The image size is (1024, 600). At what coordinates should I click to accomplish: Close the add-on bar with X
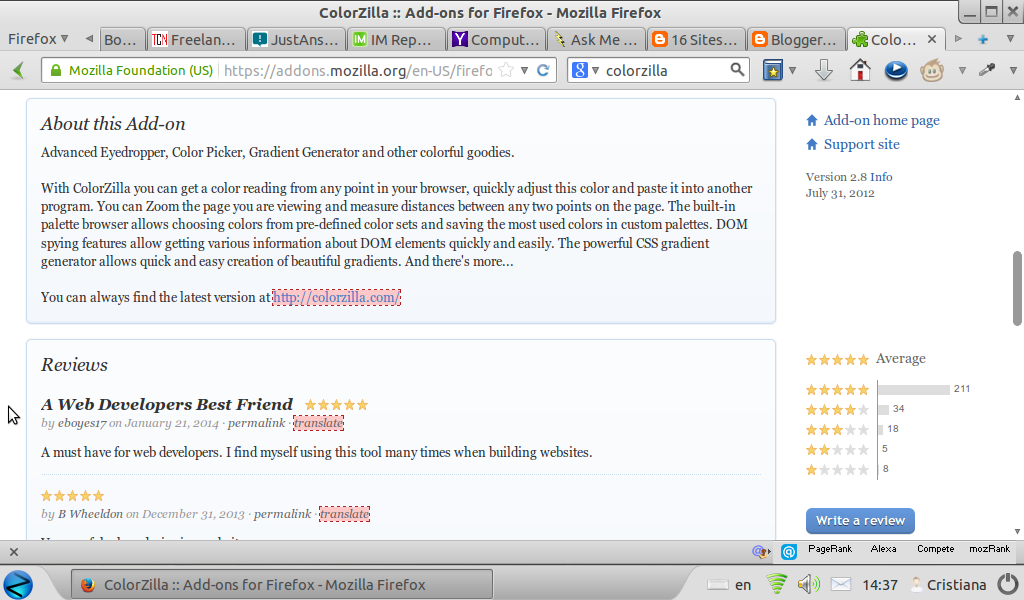[x=14, y=552]
